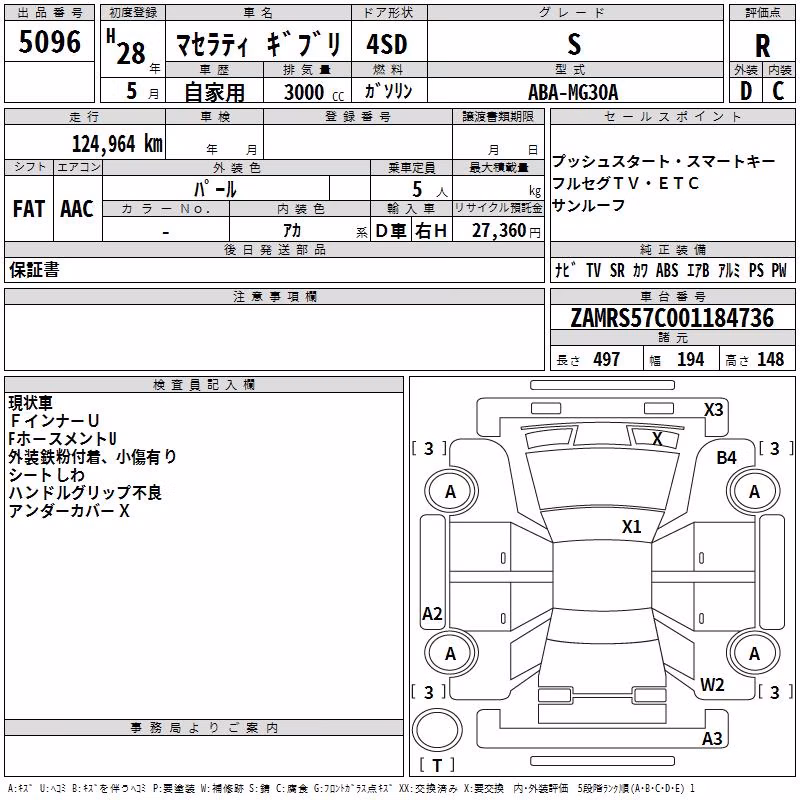The width and height of the screenshot is (800, 800).
Task: Click car name マセラティ ギブリ
Action: click(x=258, y=44)
